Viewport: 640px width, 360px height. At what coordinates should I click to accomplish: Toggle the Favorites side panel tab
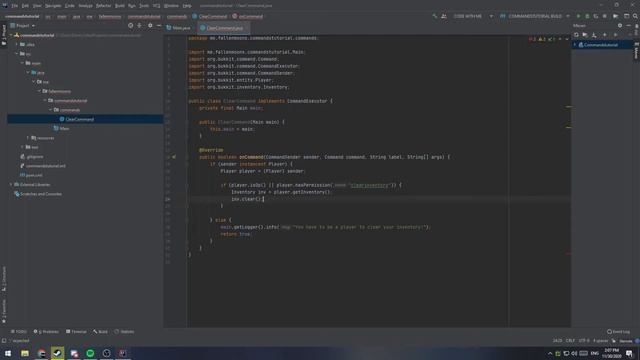point(4,311)
